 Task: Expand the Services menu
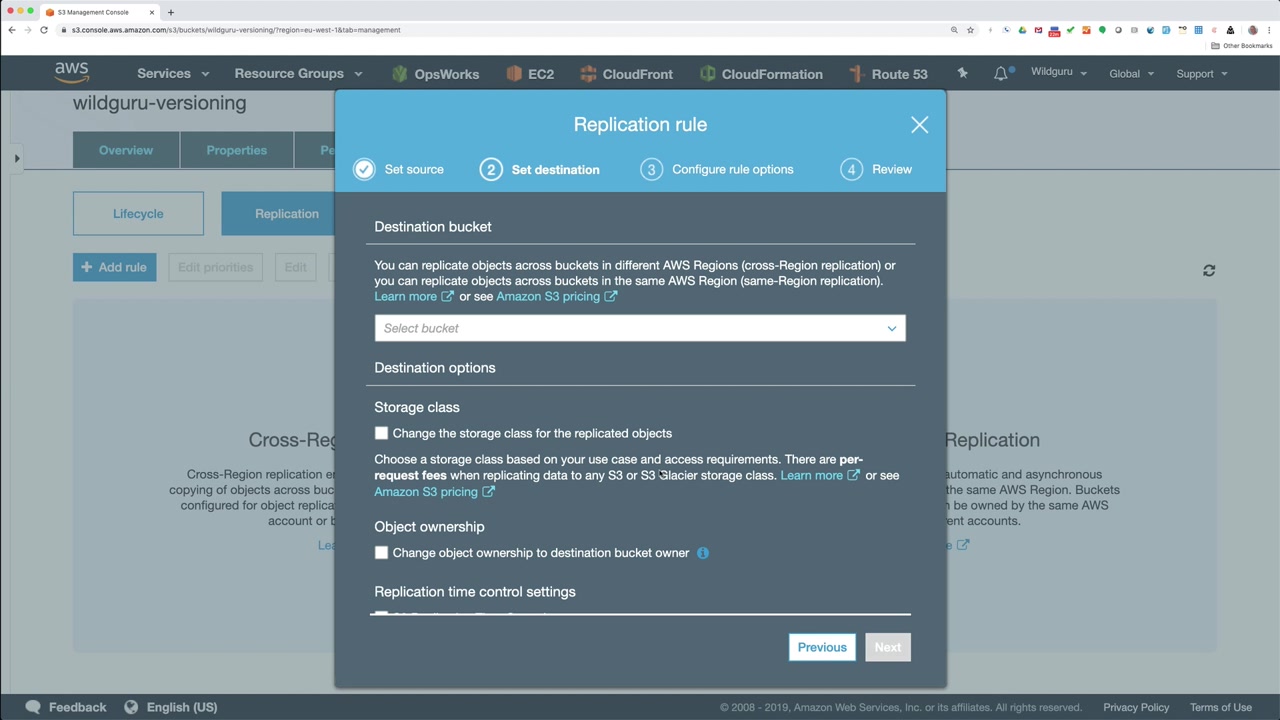173,74
